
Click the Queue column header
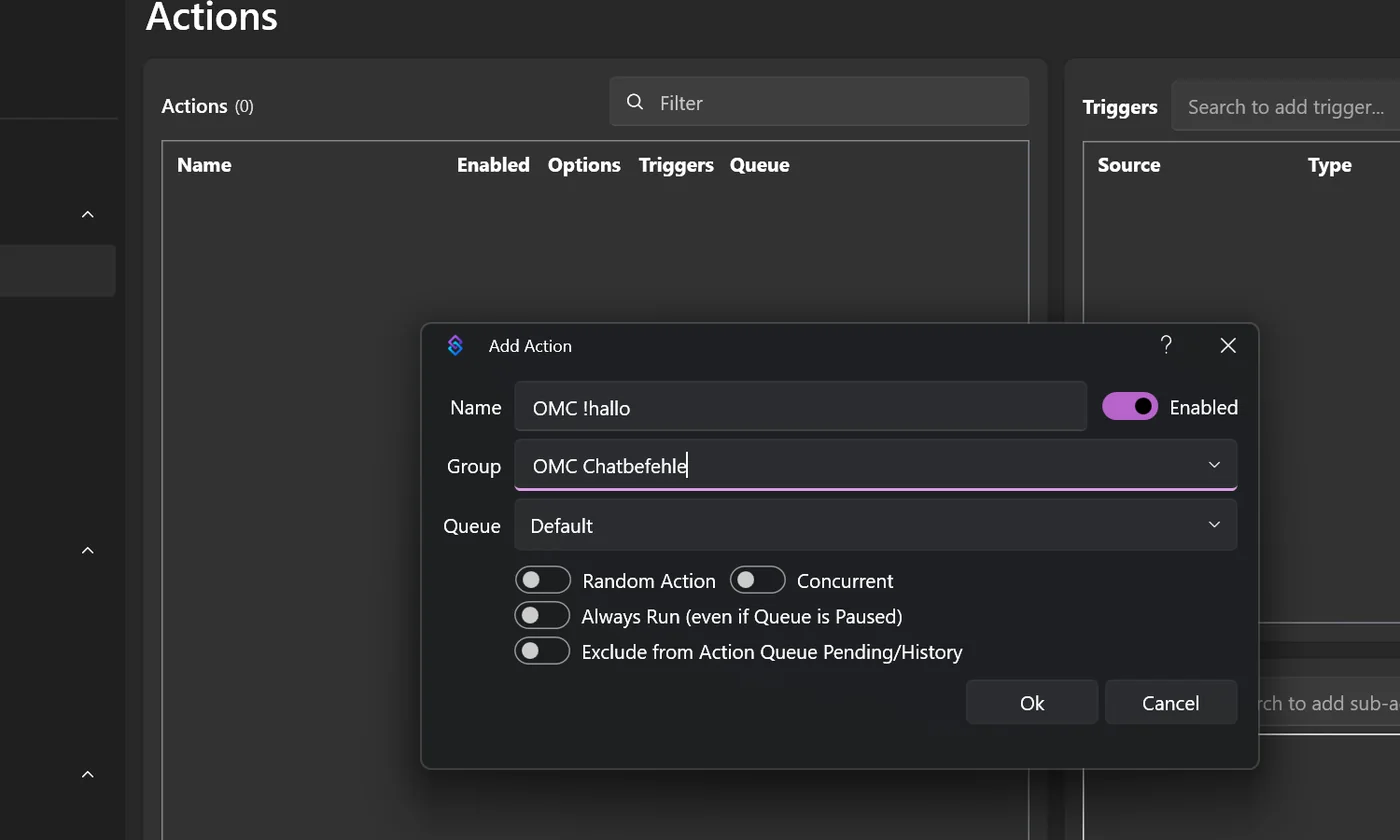click(760, 165)
